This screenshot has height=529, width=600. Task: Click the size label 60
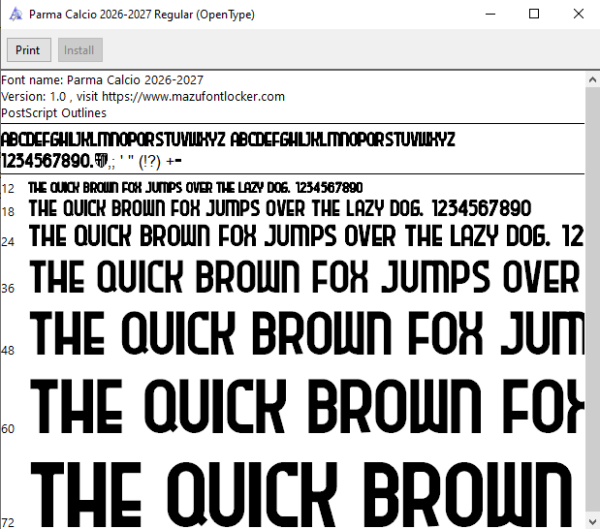[8, 429]
